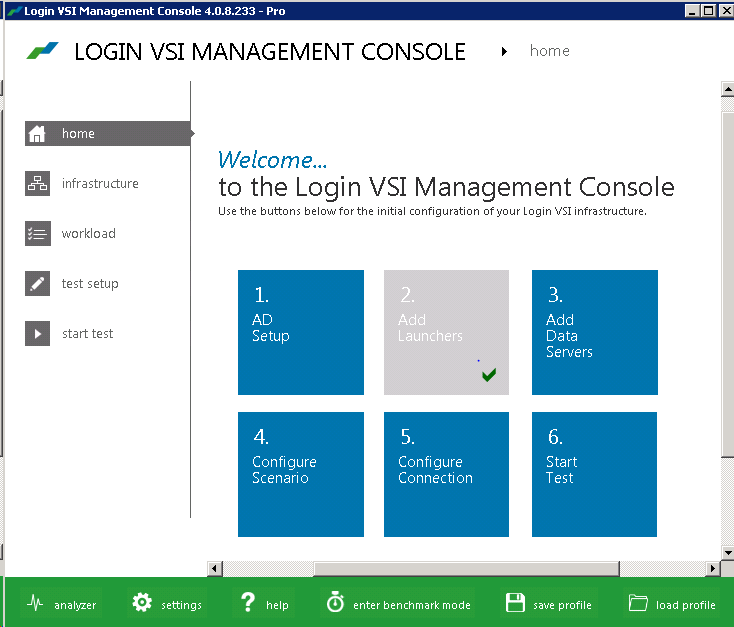This screenshot has height=627, width=734.
Task: Click the test setup pencil icon
Action: 37,283
